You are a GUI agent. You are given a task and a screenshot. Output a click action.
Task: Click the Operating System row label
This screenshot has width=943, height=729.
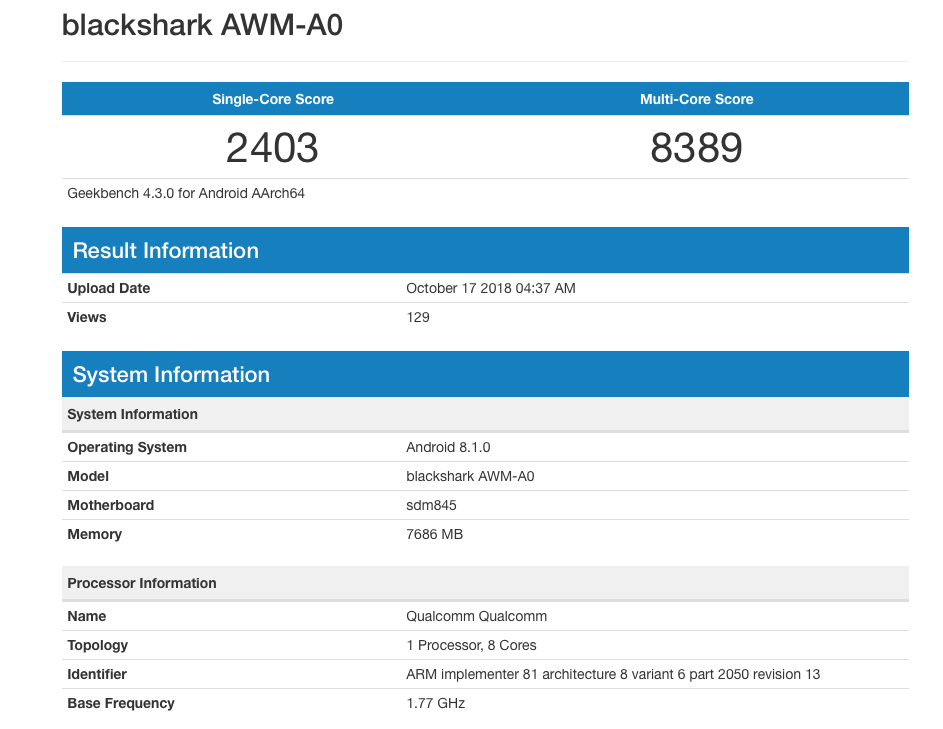point(127,447)
